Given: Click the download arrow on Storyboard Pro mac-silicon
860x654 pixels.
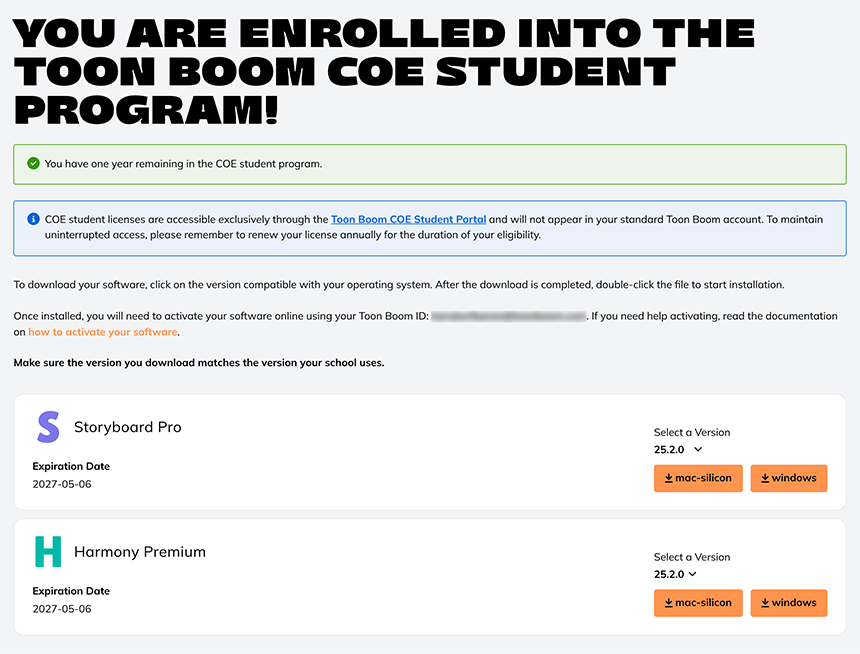Looking at the screenshot, I should (669, 478).
